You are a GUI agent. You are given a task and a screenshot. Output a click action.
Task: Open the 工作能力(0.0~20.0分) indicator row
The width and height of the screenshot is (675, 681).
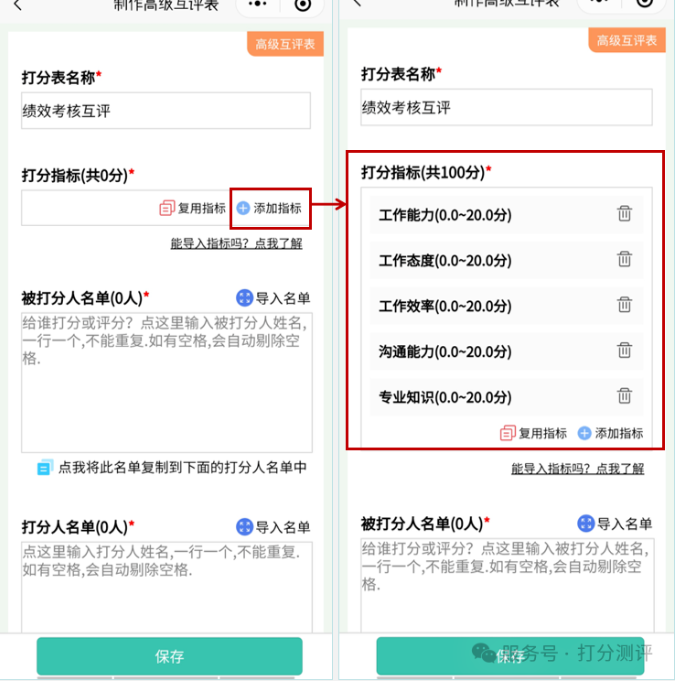pos(506,215)
